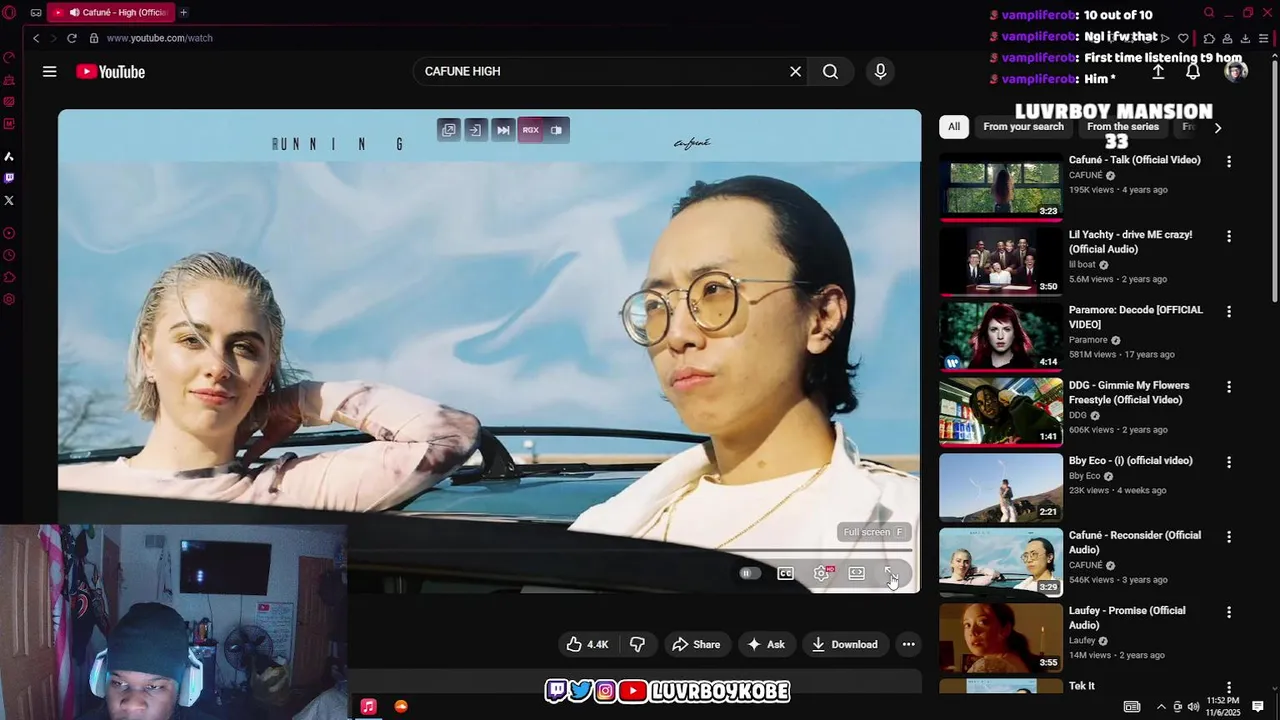Open player settings gear
Screen dimensions: 1280x720
[x=821, y=573]
